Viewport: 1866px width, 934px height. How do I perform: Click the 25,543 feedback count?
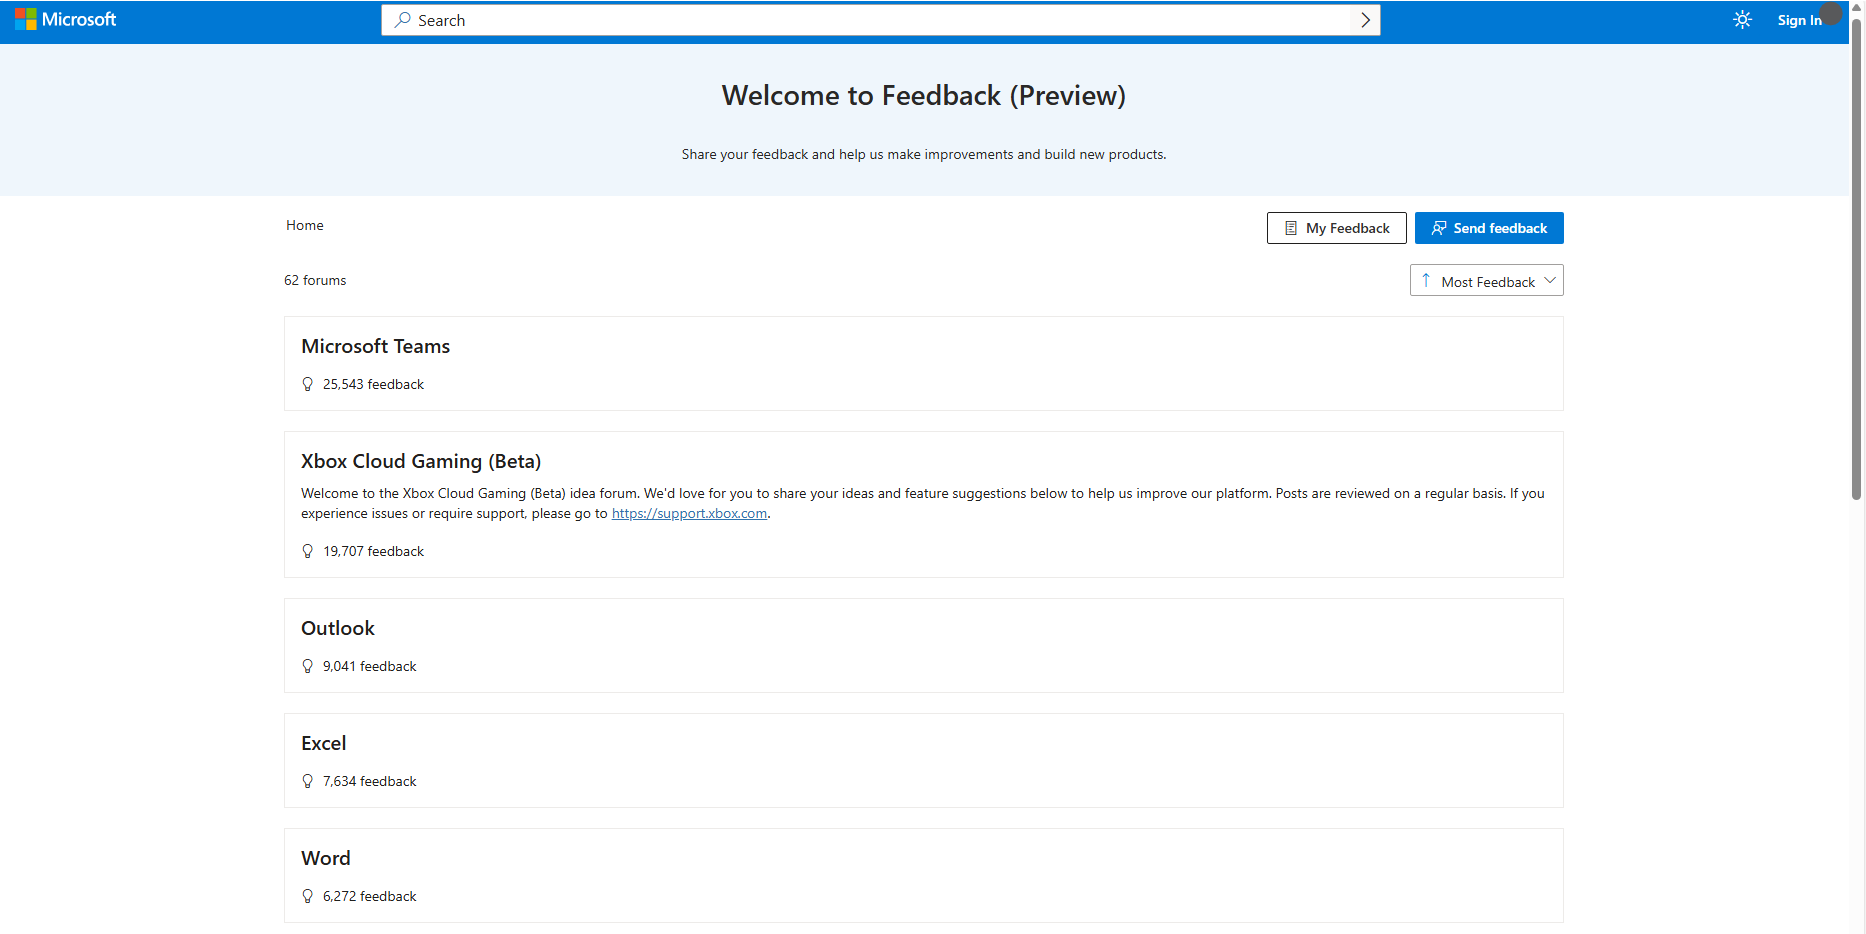click(x=373, y=384)
